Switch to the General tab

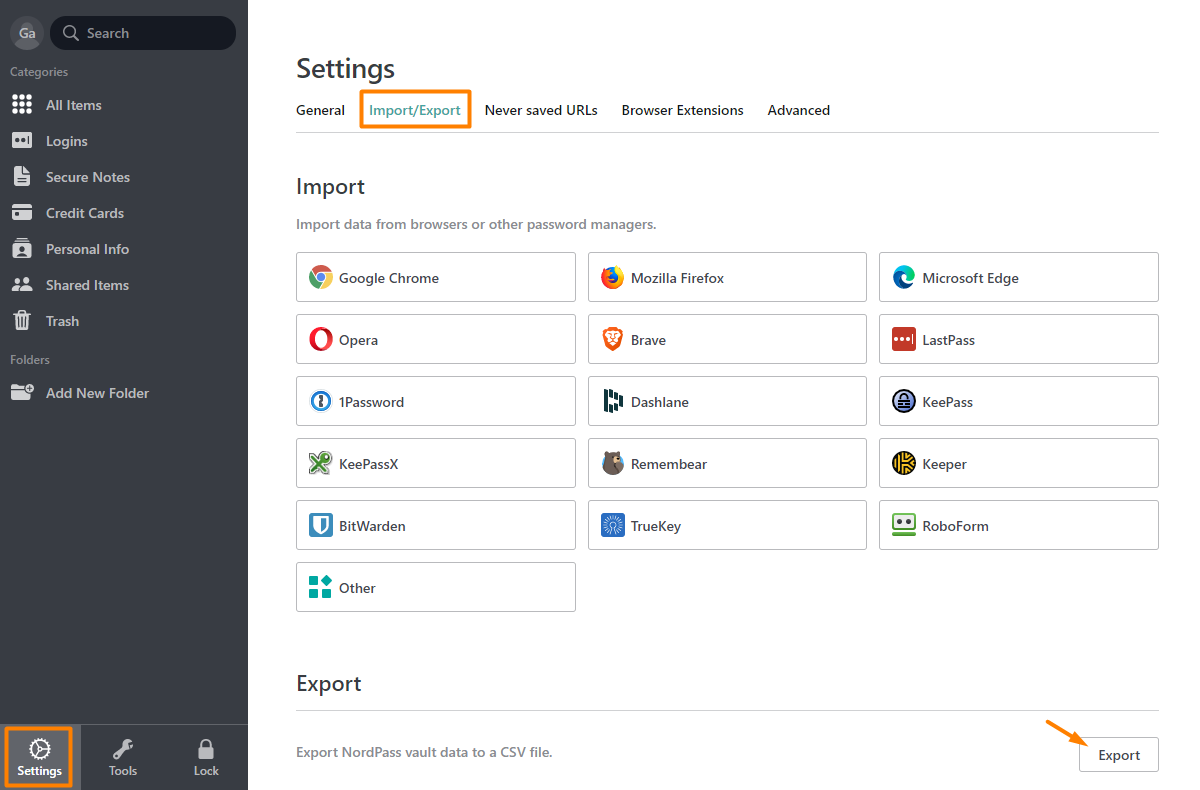320,110
